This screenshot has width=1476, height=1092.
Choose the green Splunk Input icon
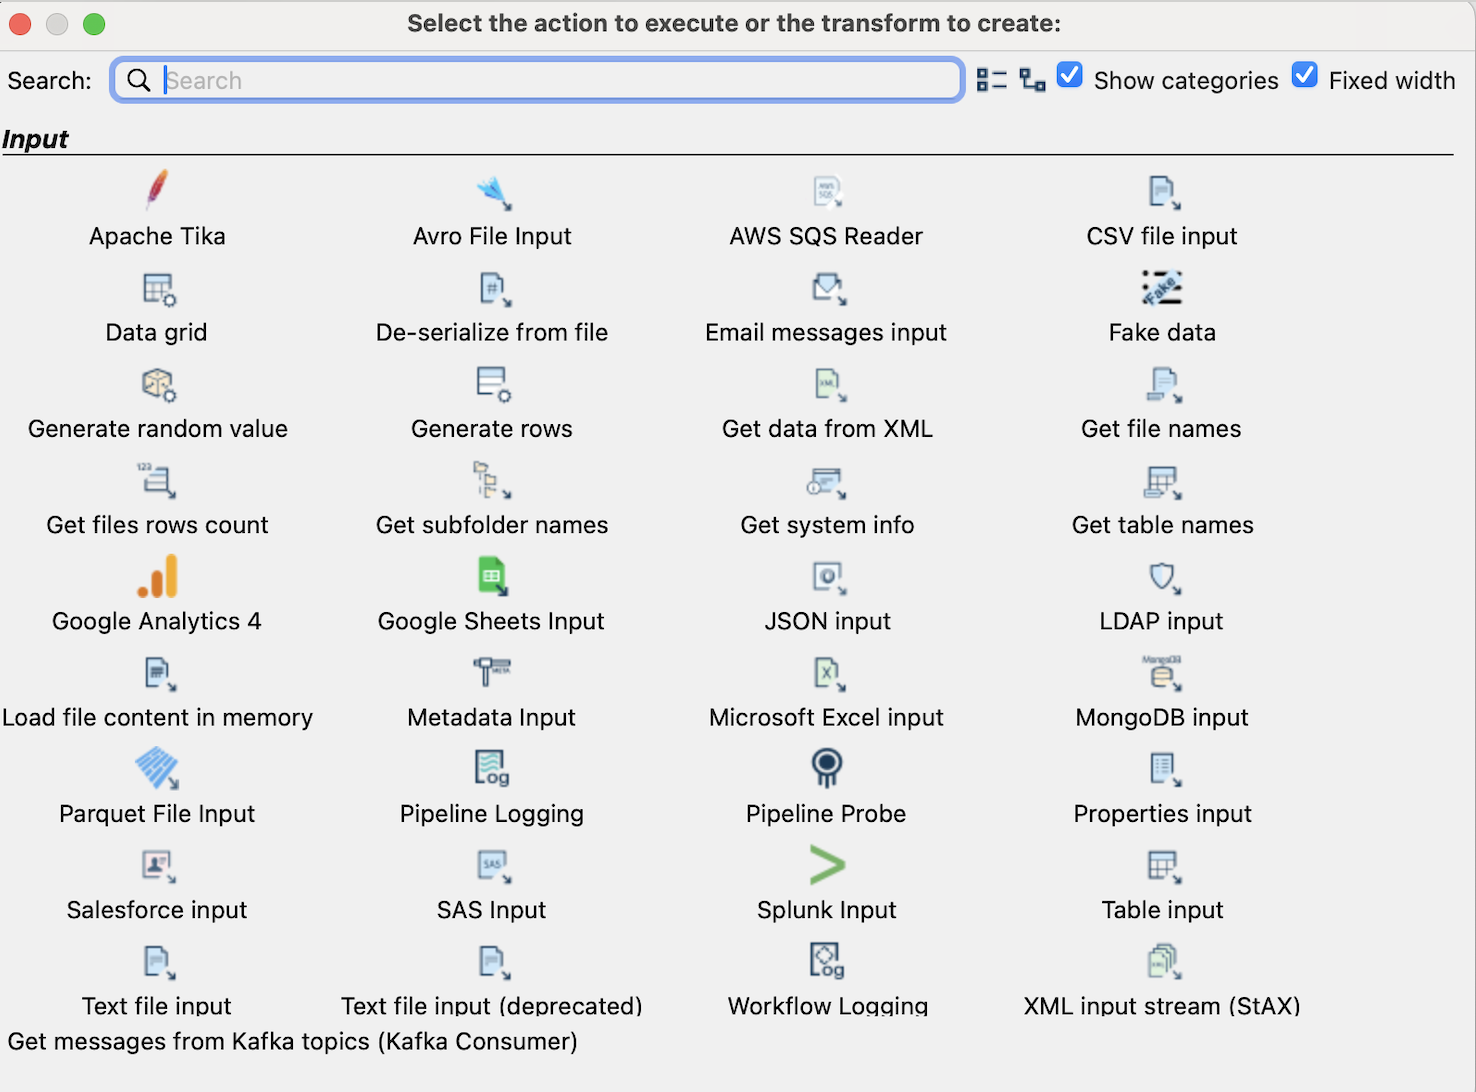pos(827,865)
